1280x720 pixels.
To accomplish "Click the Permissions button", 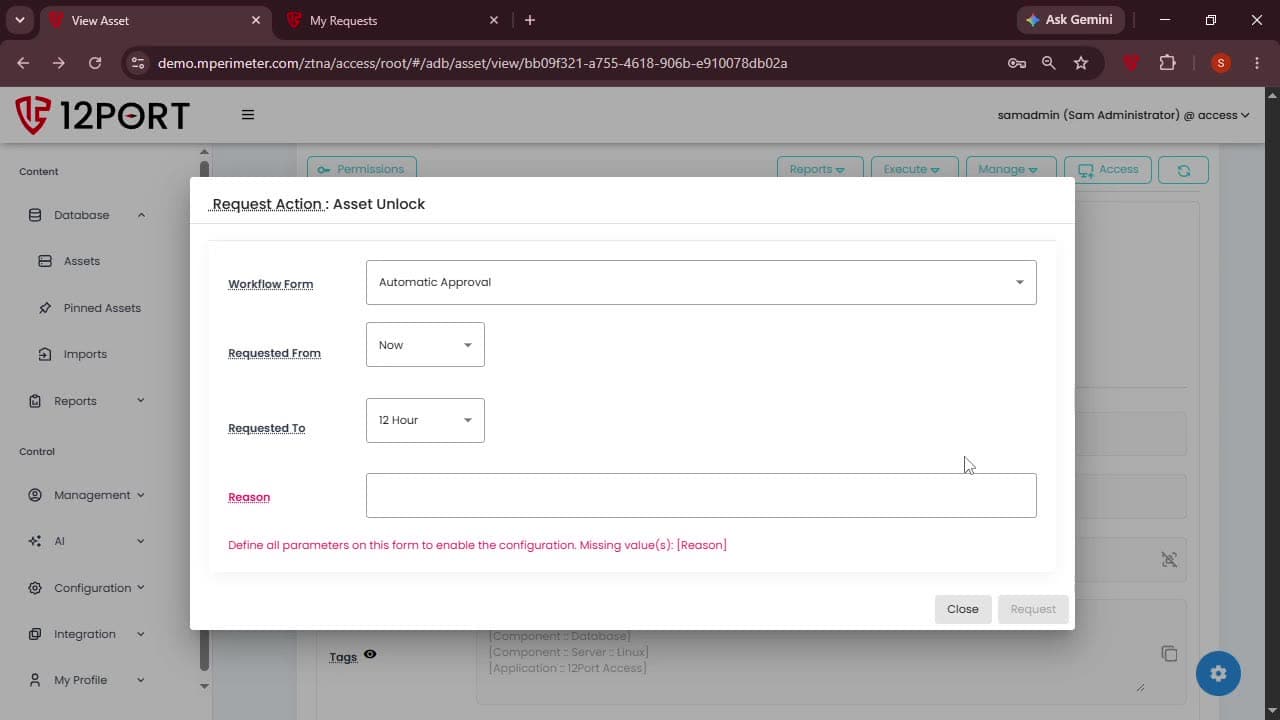I will (x=361, y=170).
